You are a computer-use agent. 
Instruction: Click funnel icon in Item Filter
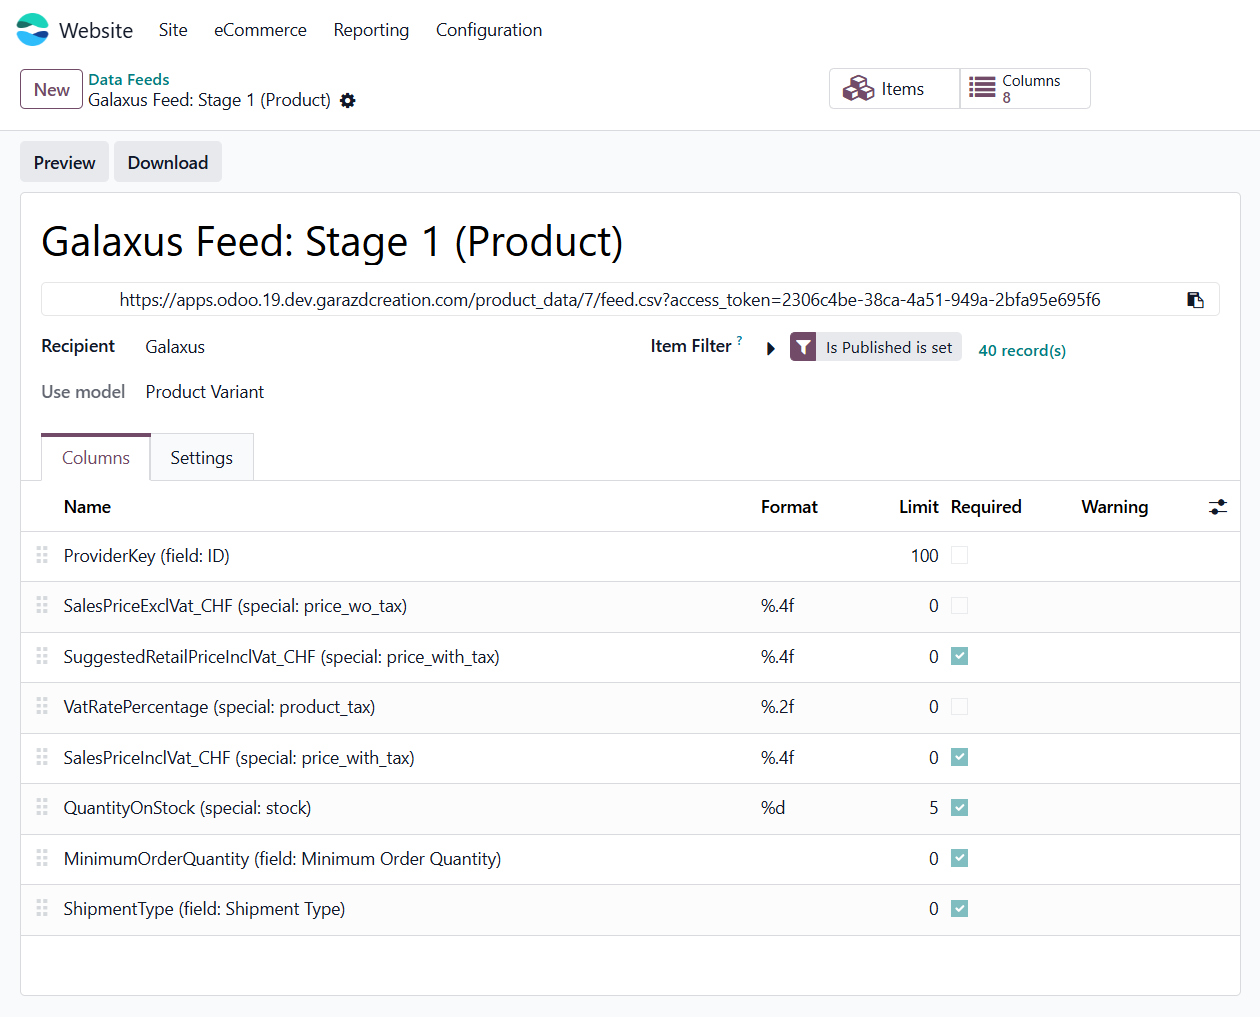pos(803,347)
